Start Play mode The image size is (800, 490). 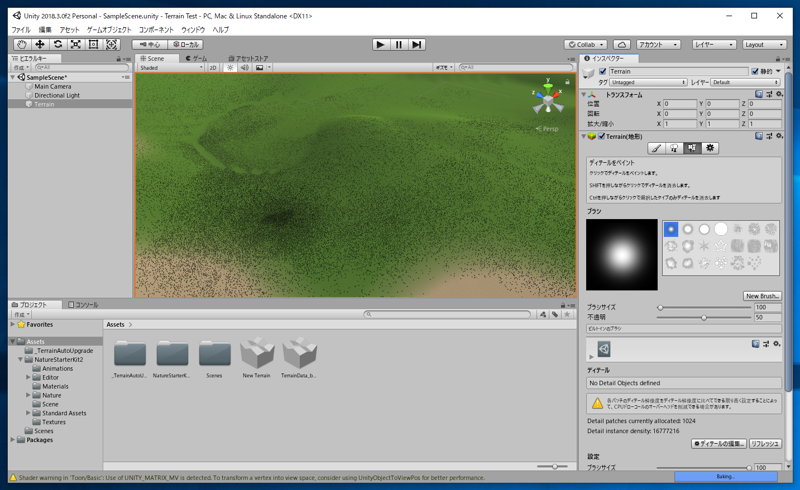(x=380, y=44)
